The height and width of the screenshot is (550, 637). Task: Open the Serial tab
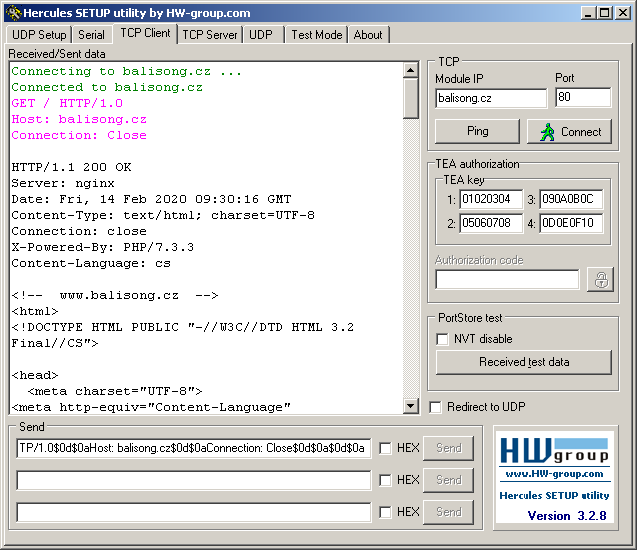pyautogui.click(x=91, y=35)
